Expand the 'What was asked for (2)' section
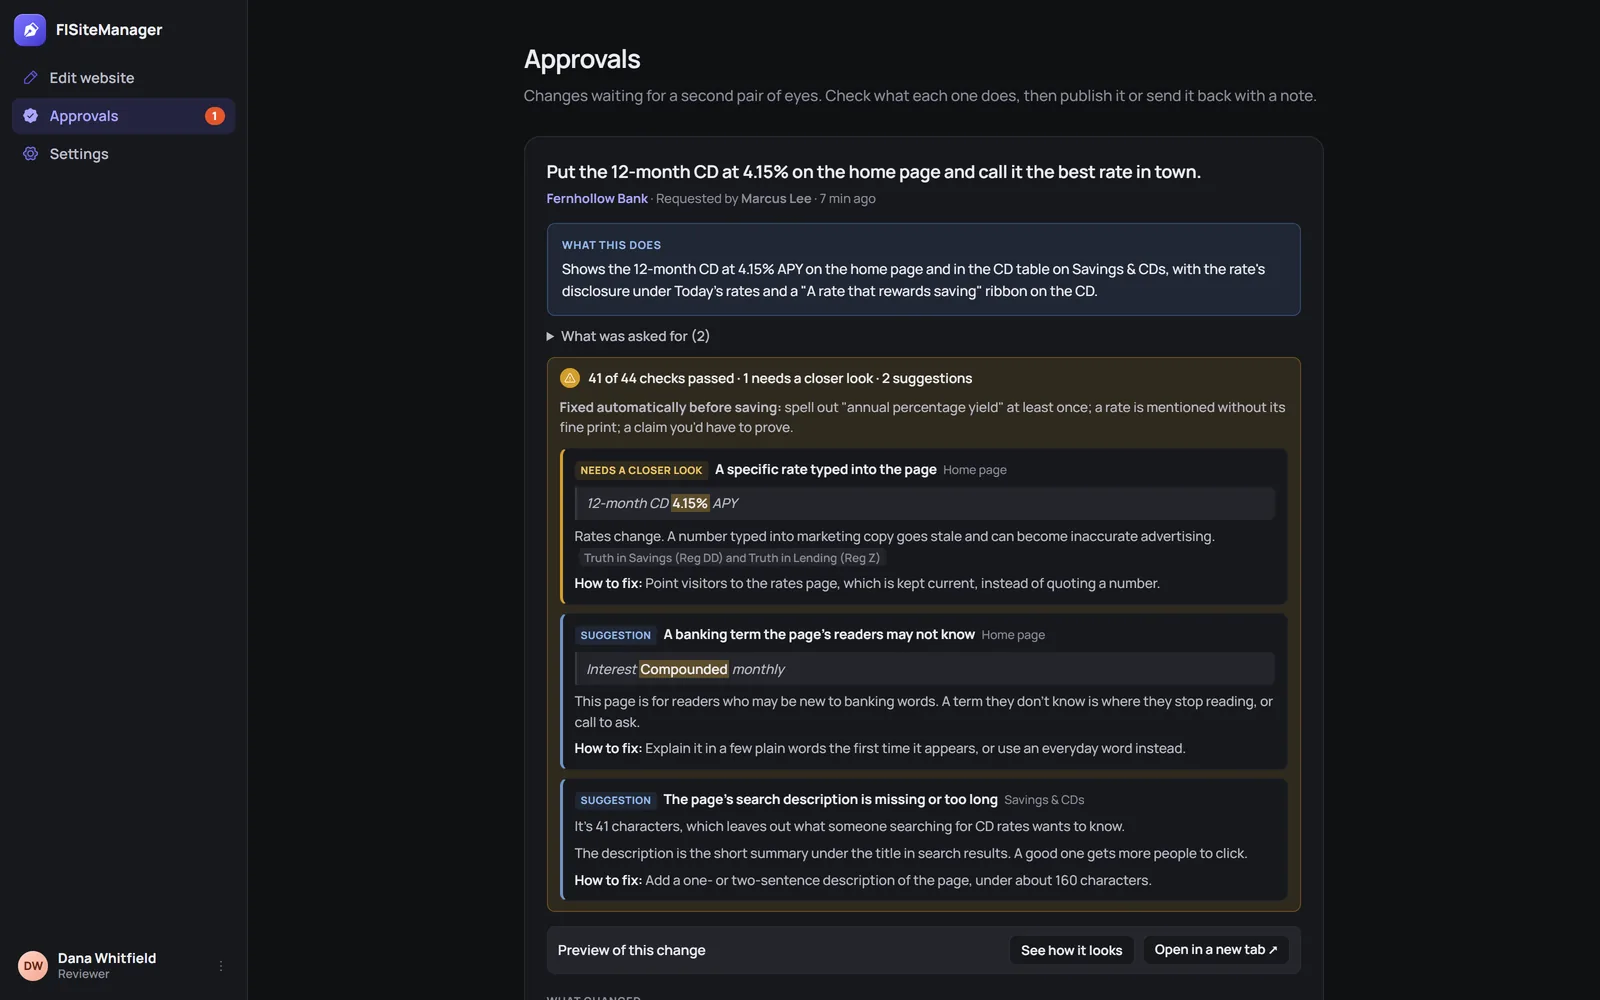 point(628,336)
